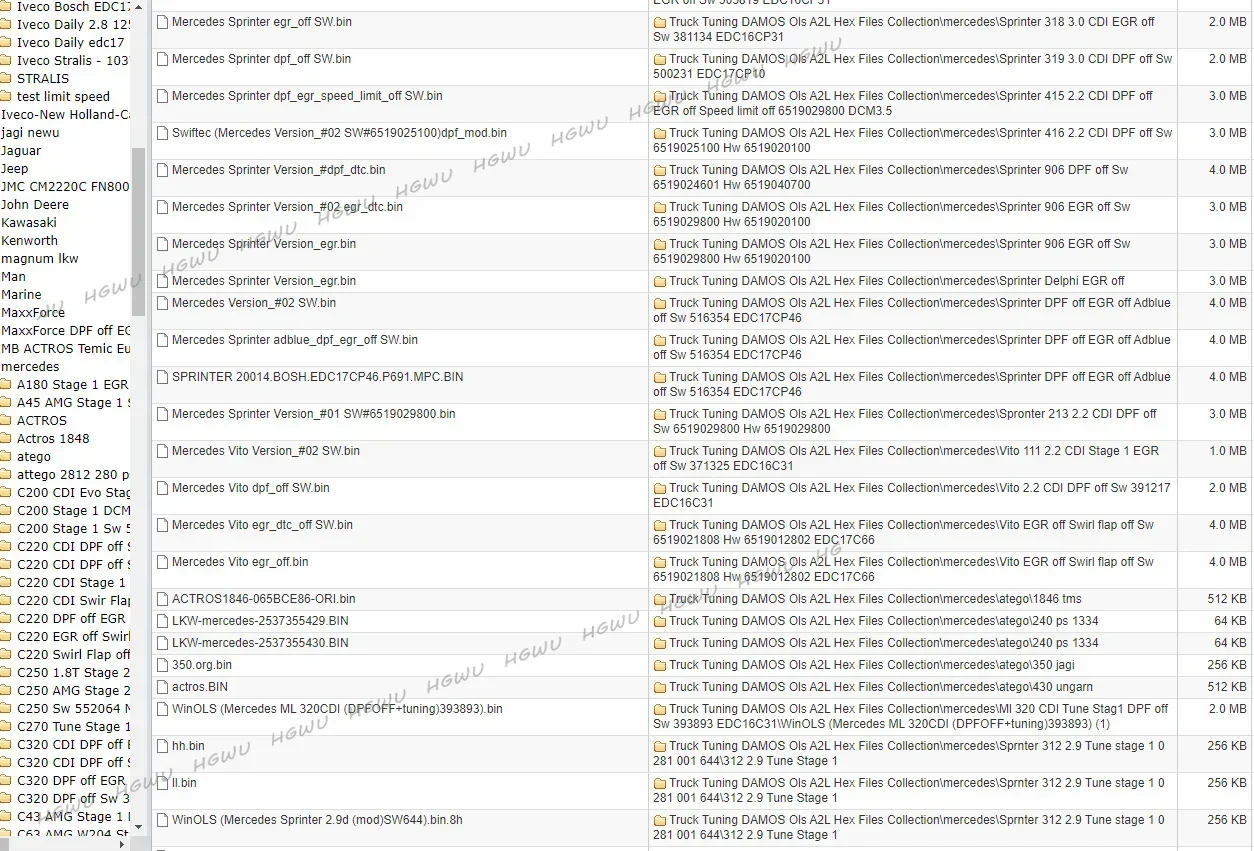Select the Jaguar folder in the tree

click(x=21, y=150)
